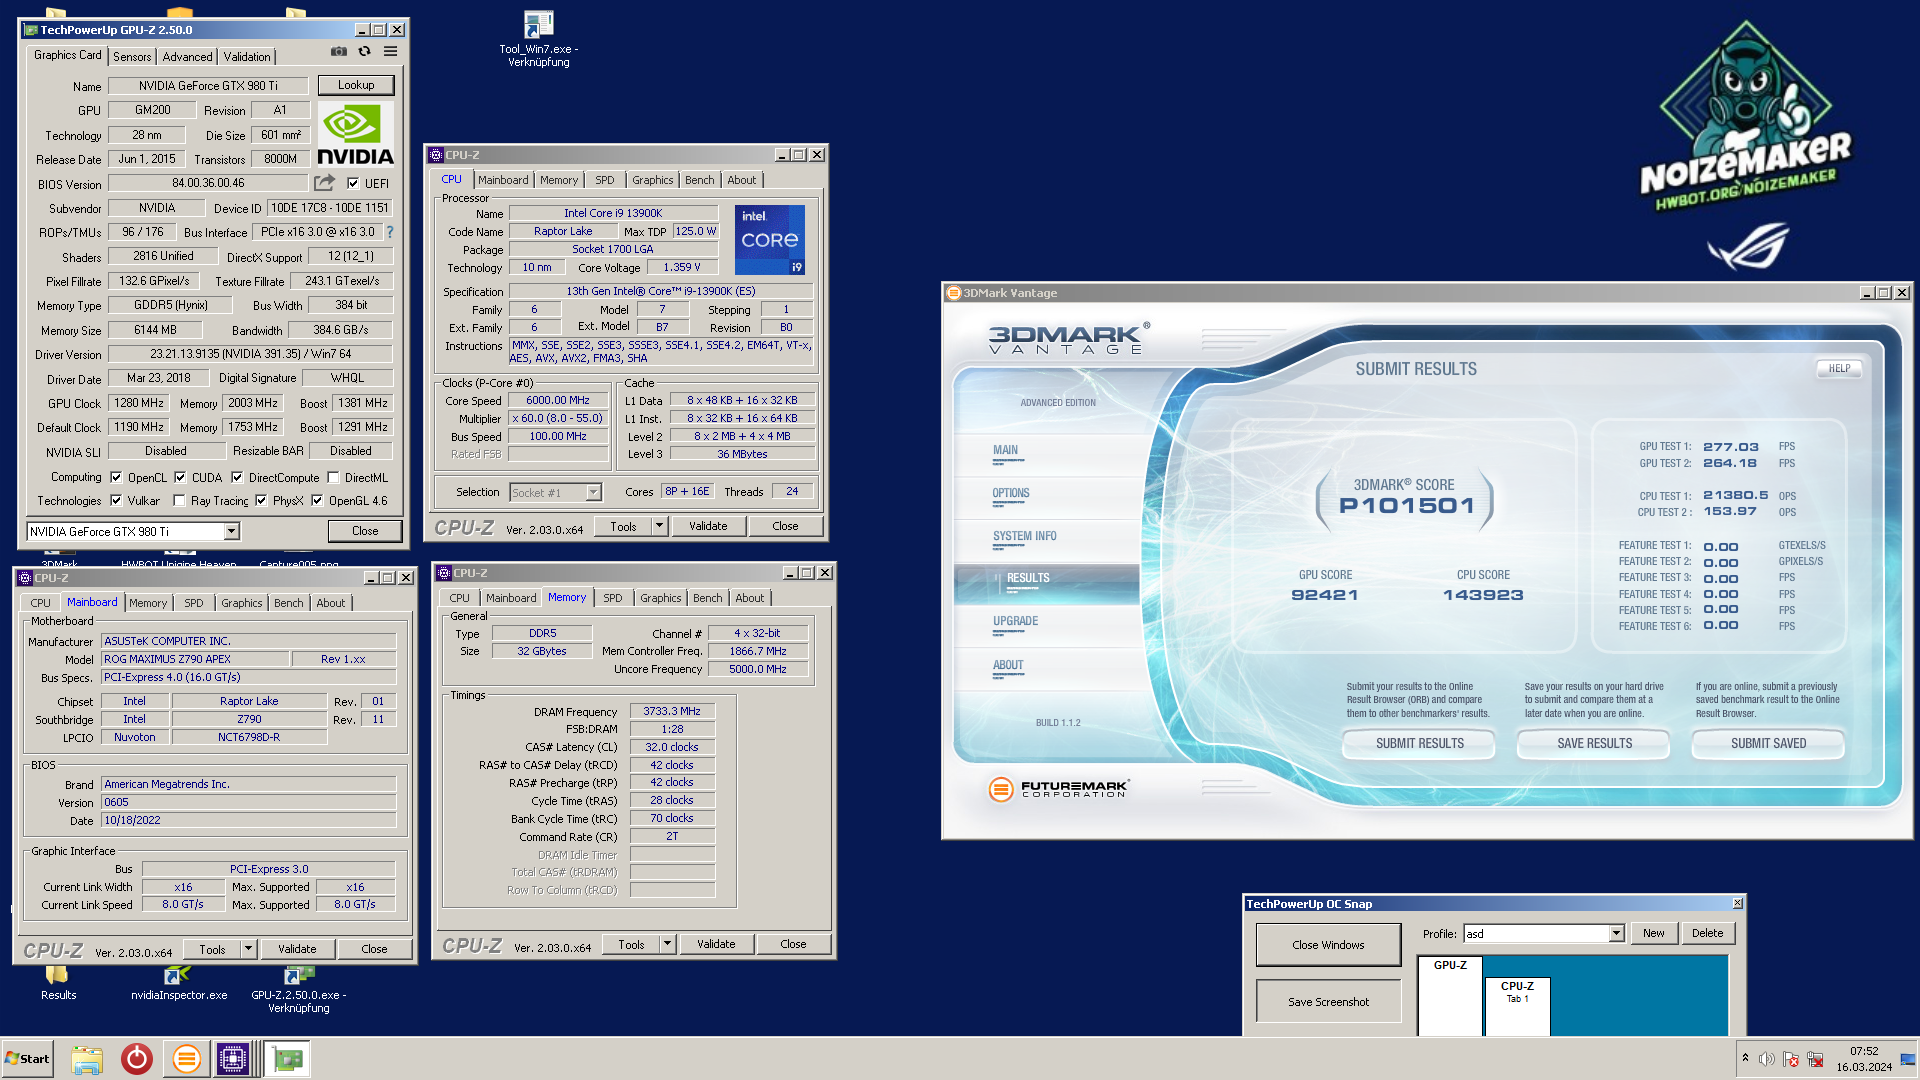Expand Tools dropdown arrow in CPU-Z CPU window
This screenshot has height=1080, width=1920.
click(x=659, y=526)
